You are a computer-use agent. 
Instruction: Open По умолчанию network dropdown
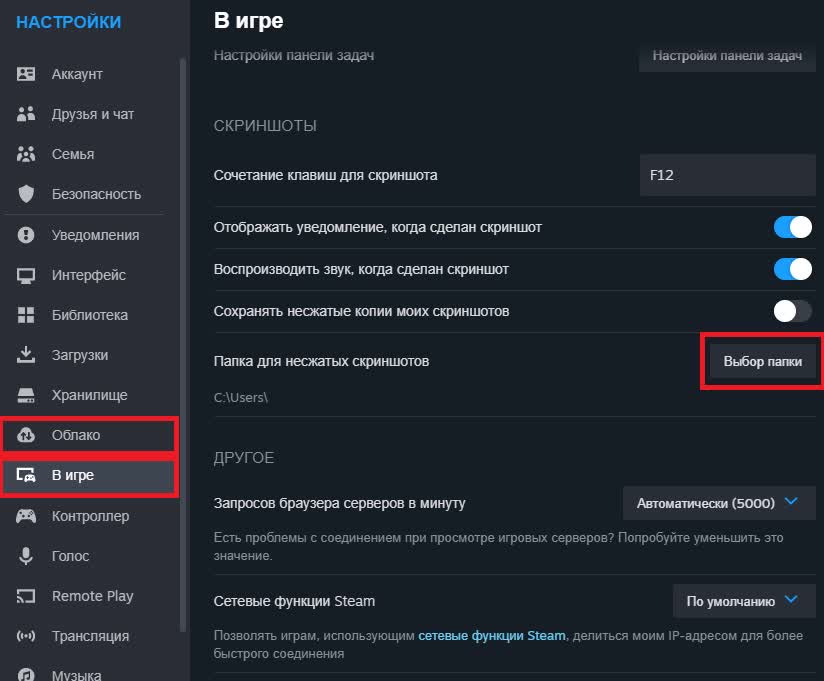point(744,601)
